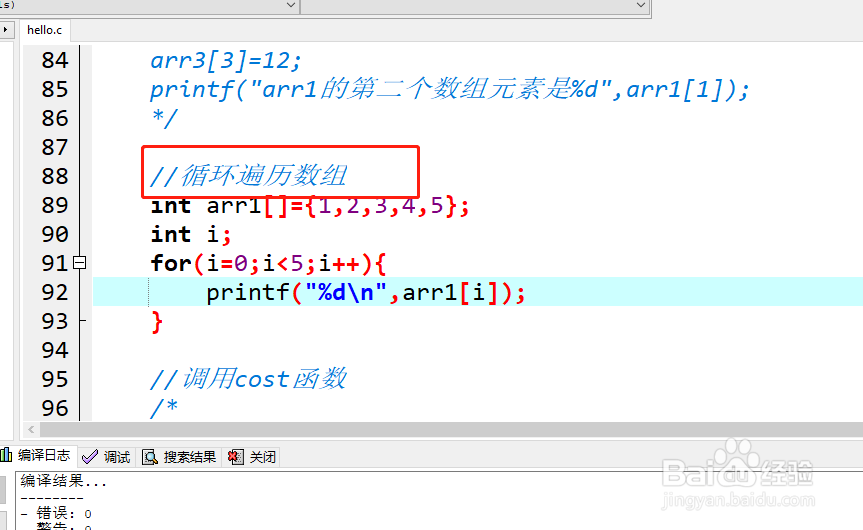Open the 调试 debug tab

106,457
